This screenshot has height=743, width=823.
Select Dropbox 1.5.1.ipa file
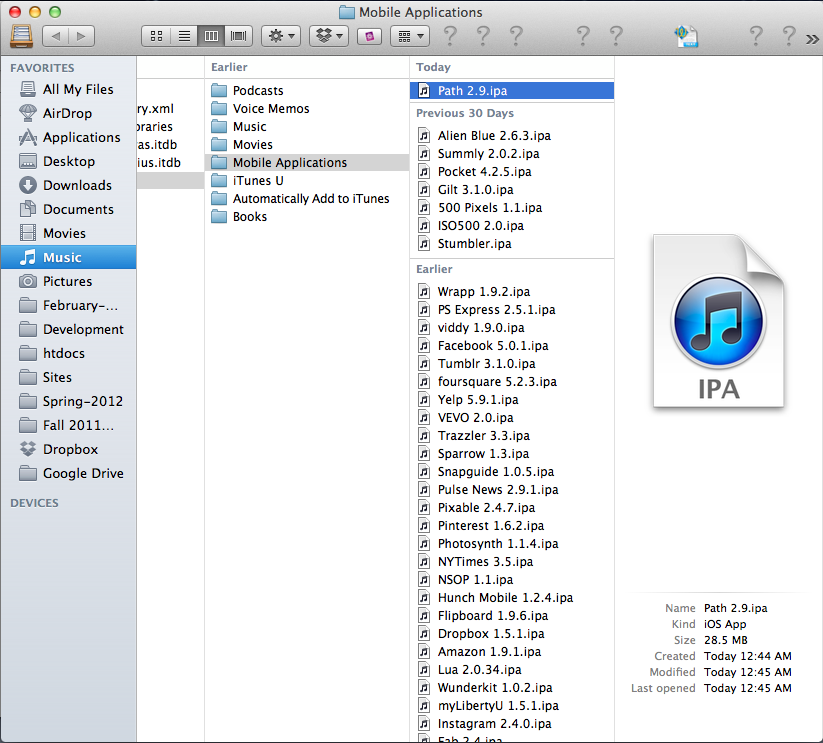click(x=512, y=634)
